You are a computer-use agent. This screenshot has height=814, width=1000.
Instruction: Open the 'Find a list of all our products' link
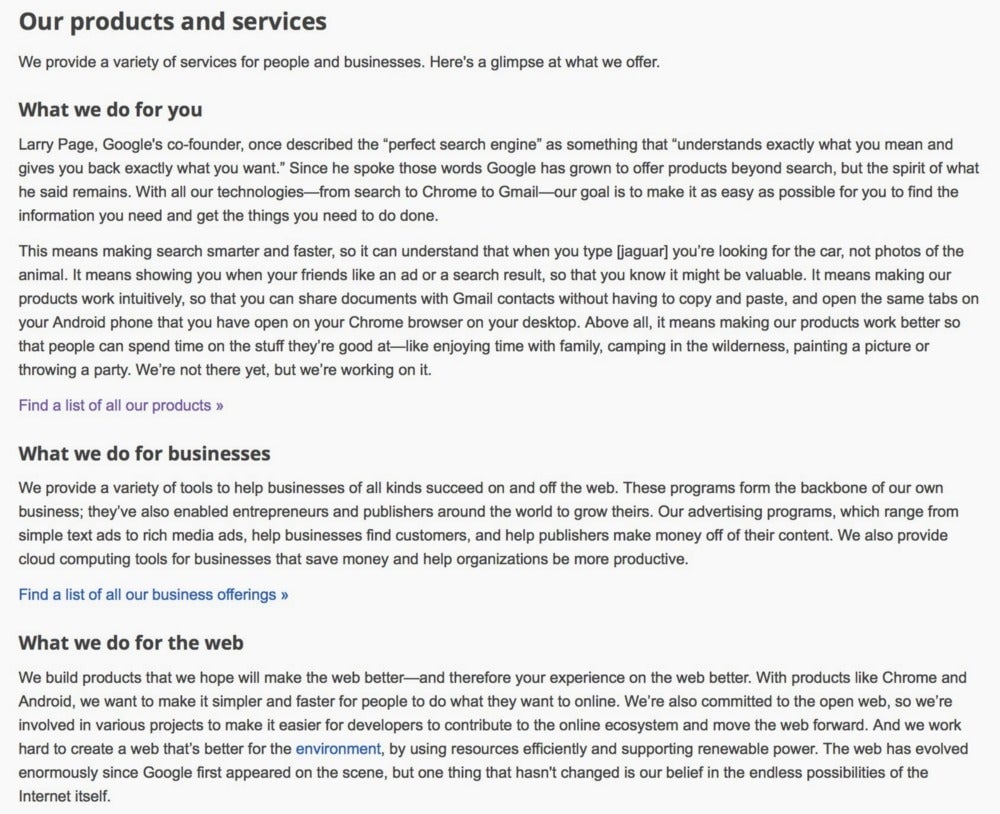[121, 406]
